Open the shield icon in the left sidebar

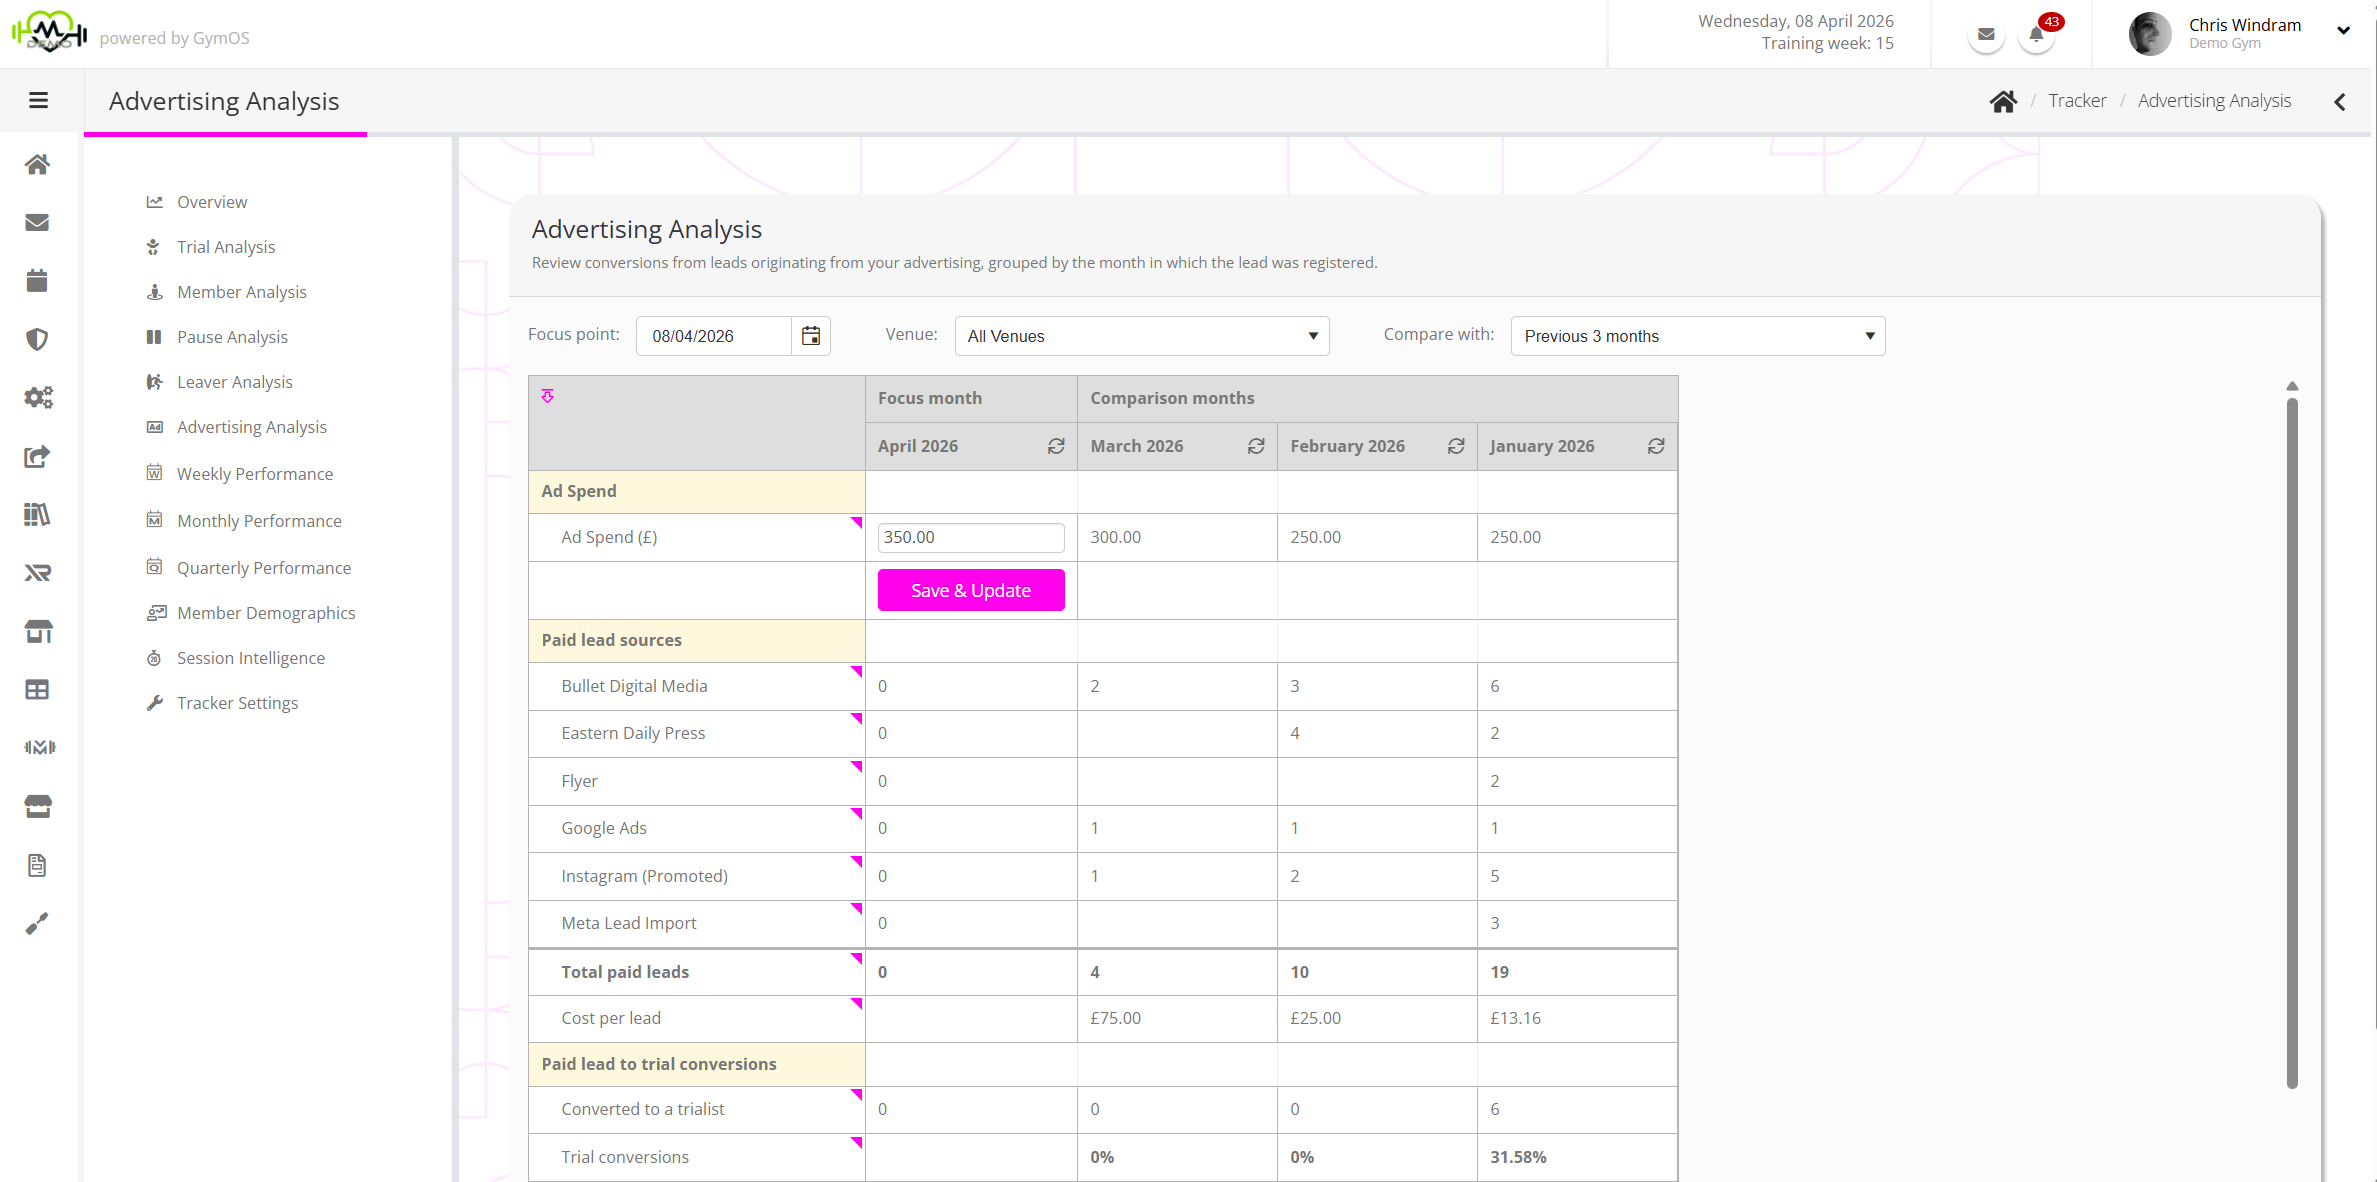point(37,339)
